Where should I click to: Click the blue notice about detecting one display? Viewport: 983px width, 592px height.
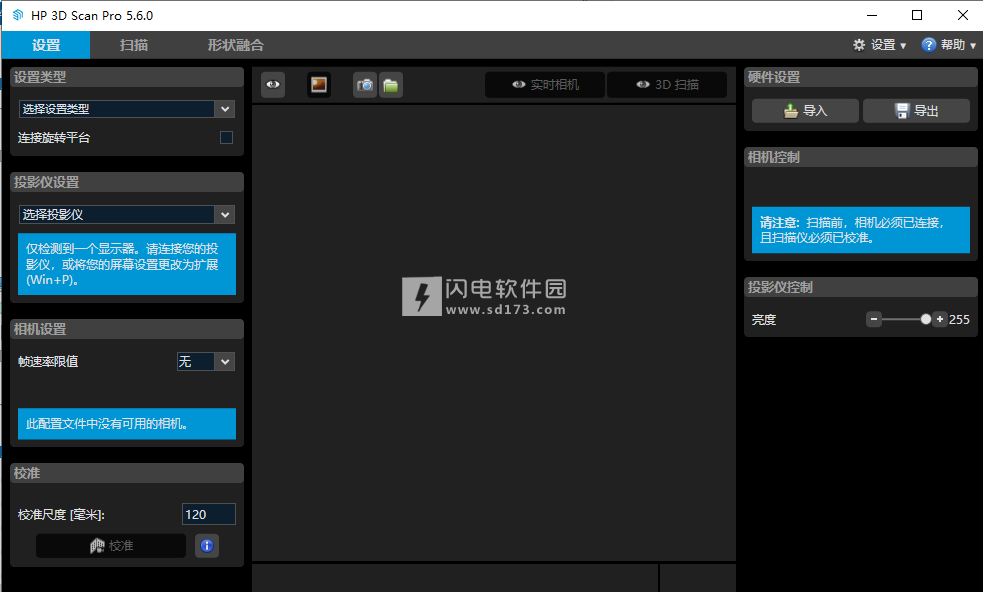[127, 264]
